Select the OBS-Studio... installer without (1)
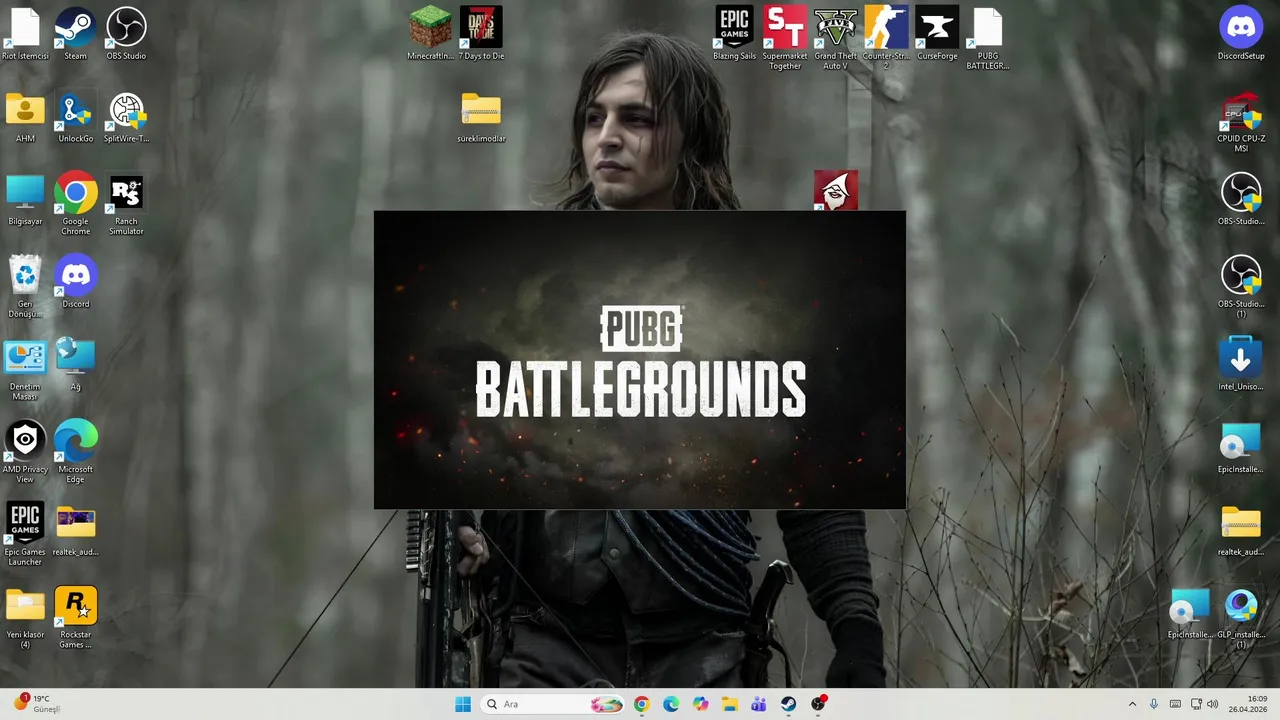 point(1241,199)
